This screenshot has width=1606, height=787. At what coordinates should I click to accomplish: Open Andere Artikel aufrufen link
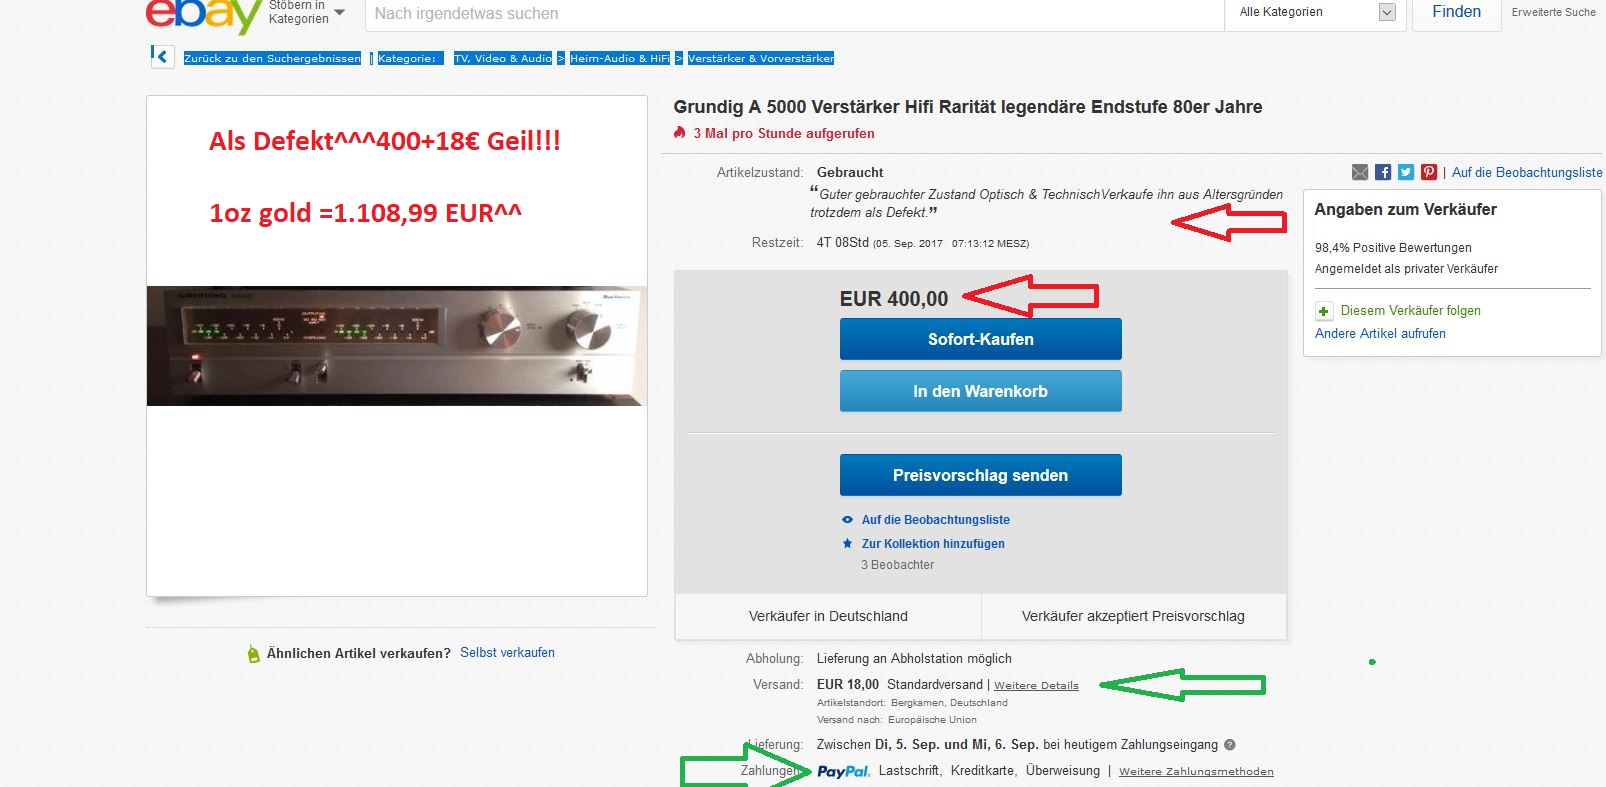pyautogui.click(x=1380, y=334)
